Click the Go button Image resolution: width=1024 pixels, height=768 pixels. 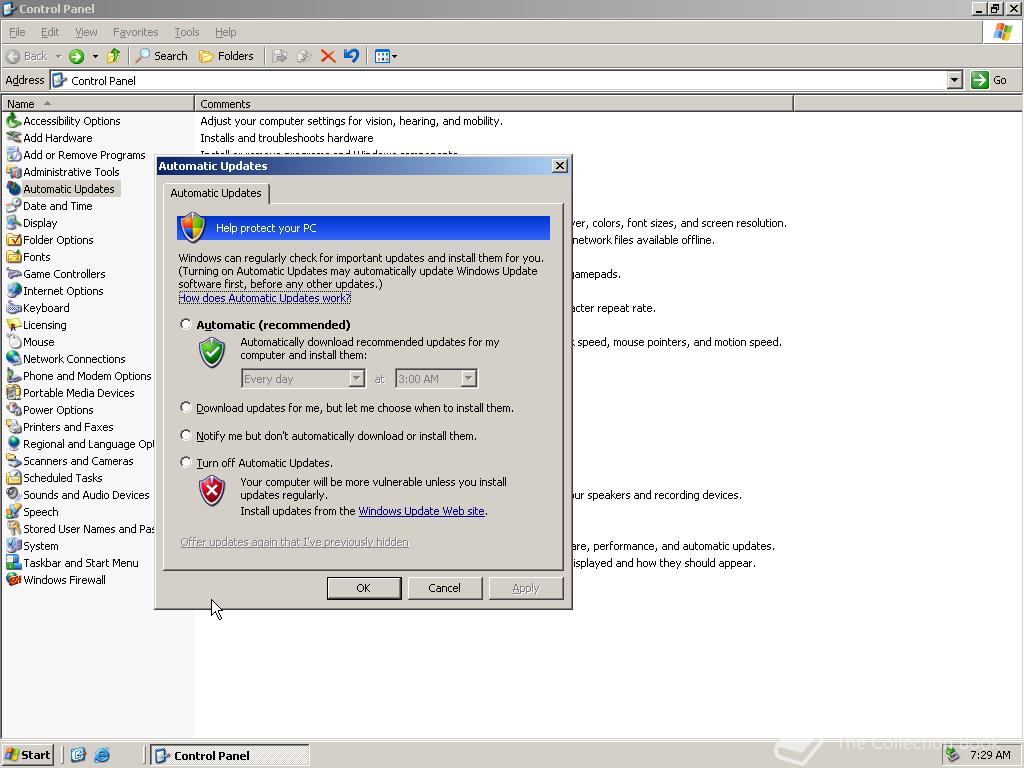990,80
